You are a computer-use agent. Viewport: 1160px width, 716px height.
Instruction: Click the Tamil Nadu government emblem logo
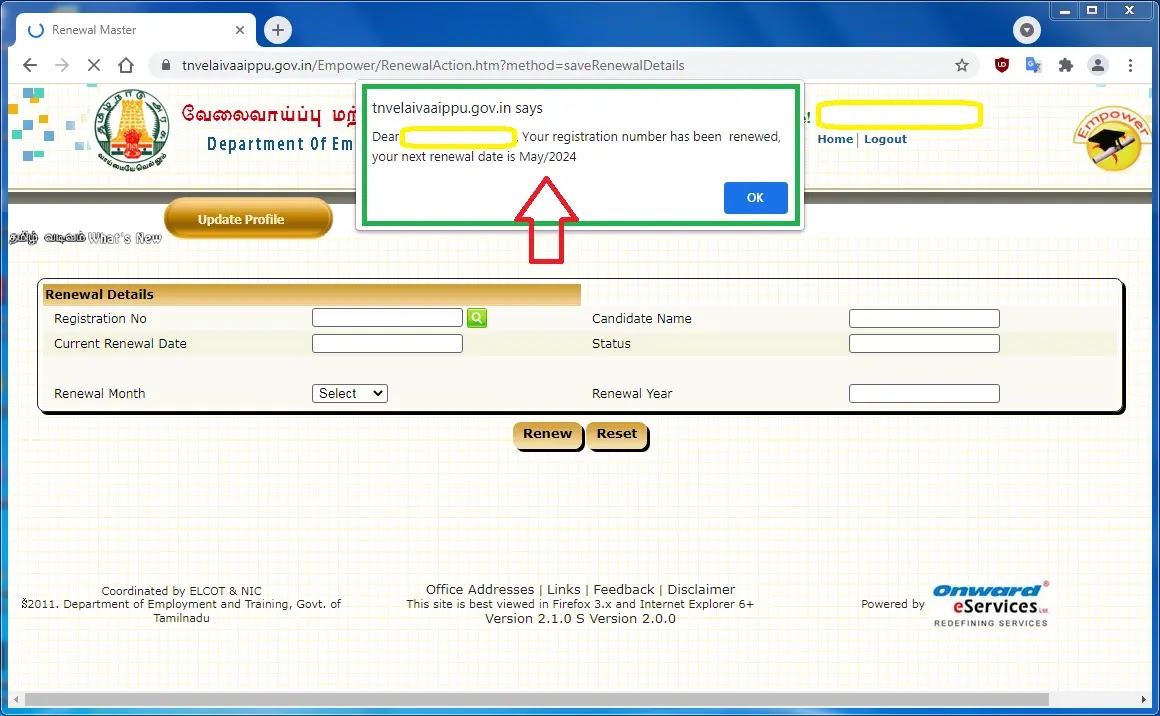click(132, 131)
